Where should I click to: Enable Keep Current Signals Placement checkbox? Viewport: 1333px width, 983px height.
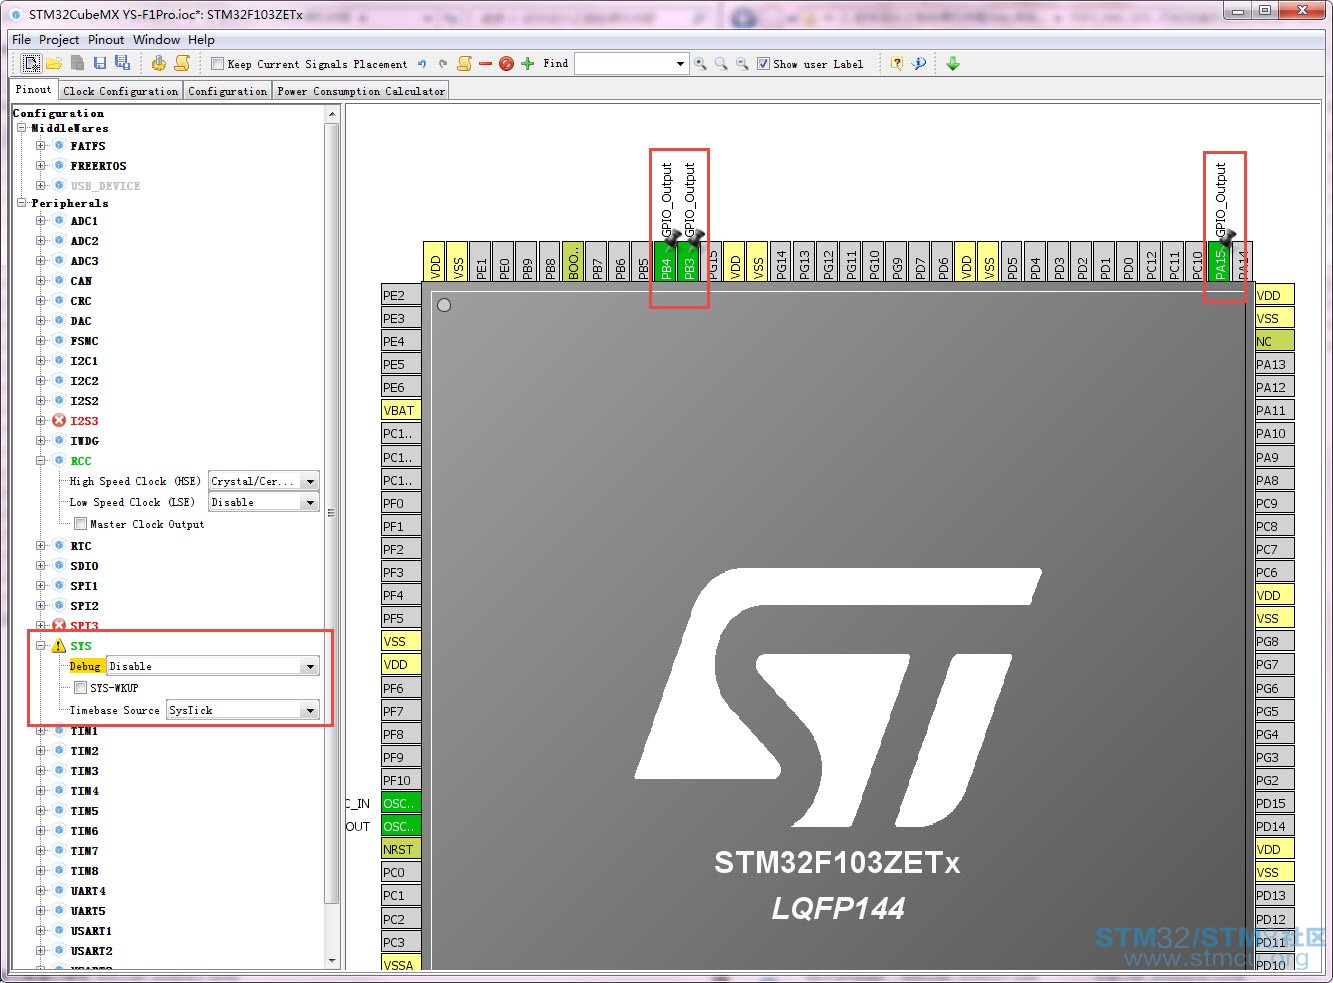click(217, 64)
